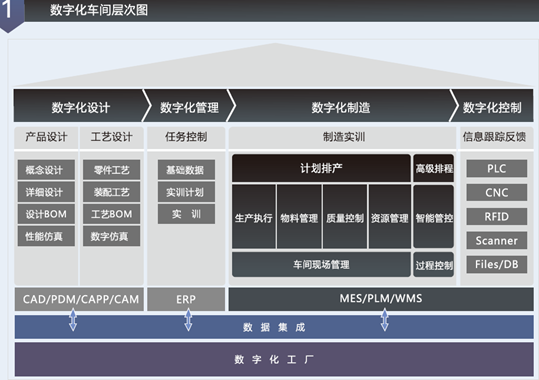Click the 概念设计 box
The width and height of the screenshot is (539, 380).
(x=46, y=170)
